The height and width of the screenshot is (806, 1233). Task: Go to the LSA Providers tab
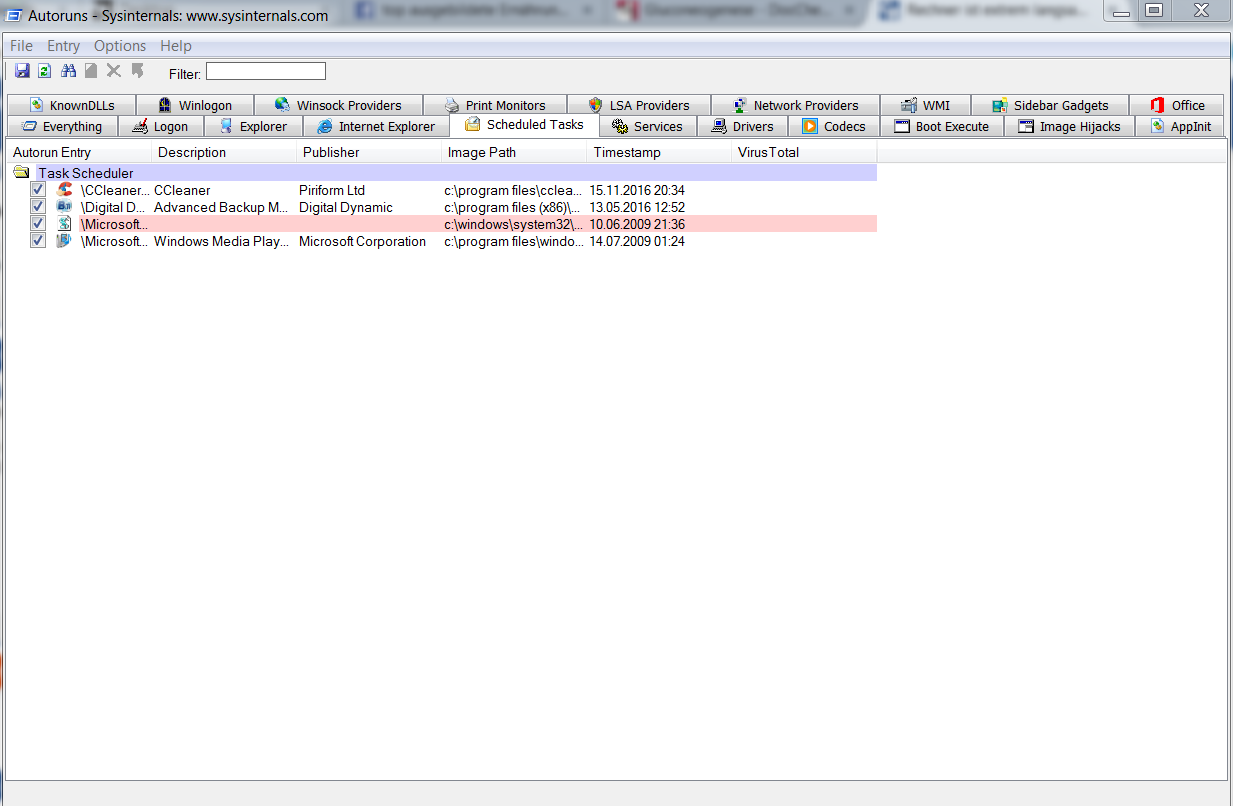click(639, 105)
